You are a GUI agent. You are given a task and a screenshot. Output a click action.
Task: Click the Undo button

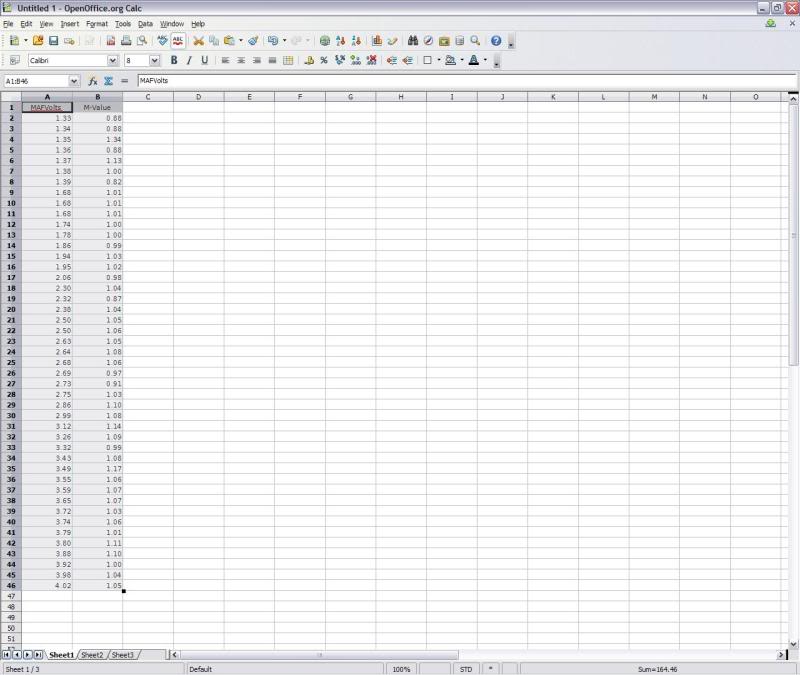(x=274, y=41)
